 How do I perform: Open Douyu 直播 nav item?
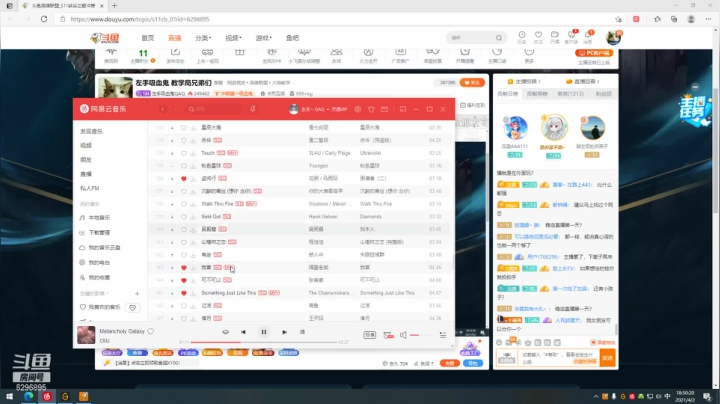(174, 38)
